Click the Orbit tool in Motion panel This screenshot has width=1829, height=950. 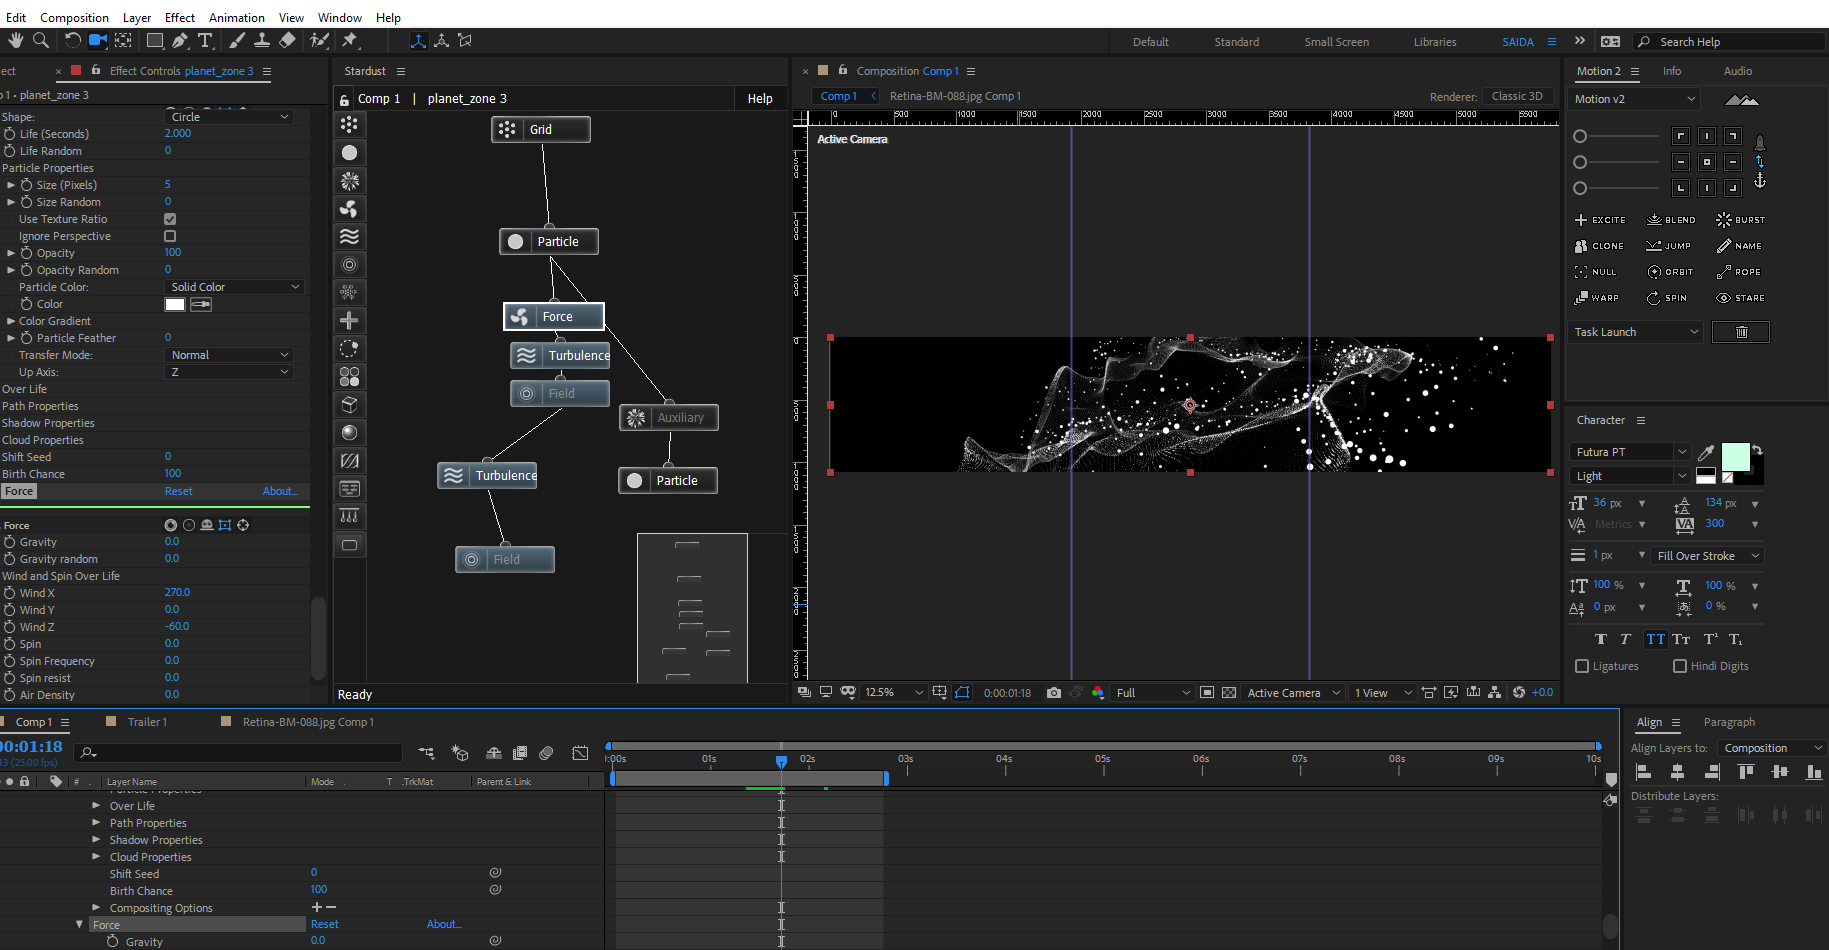tap(1670, 272)
